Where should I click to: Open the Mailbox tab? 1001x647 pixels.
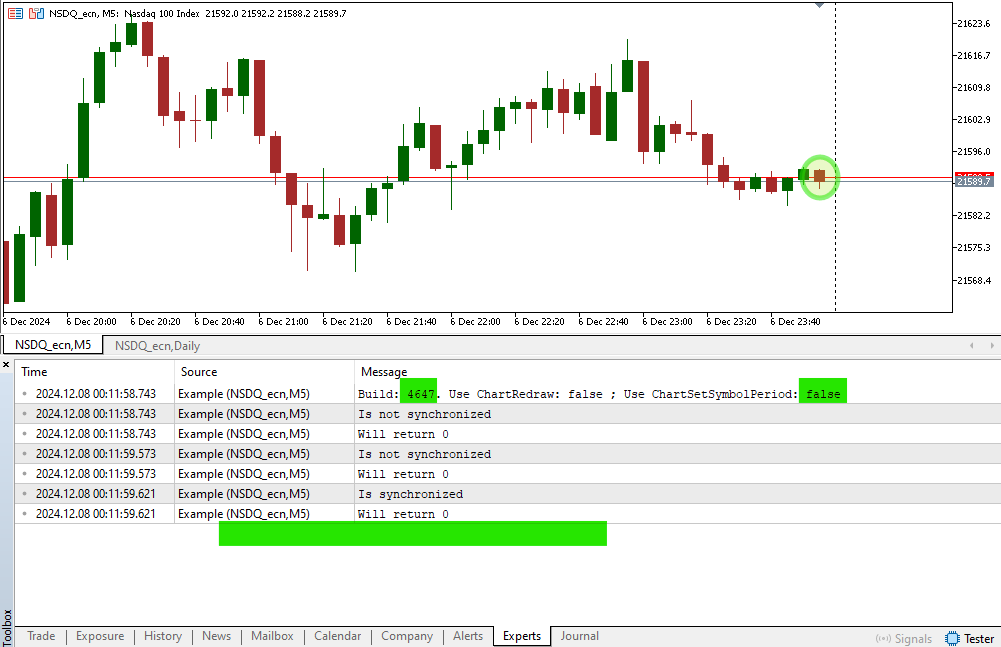(272, 636)
